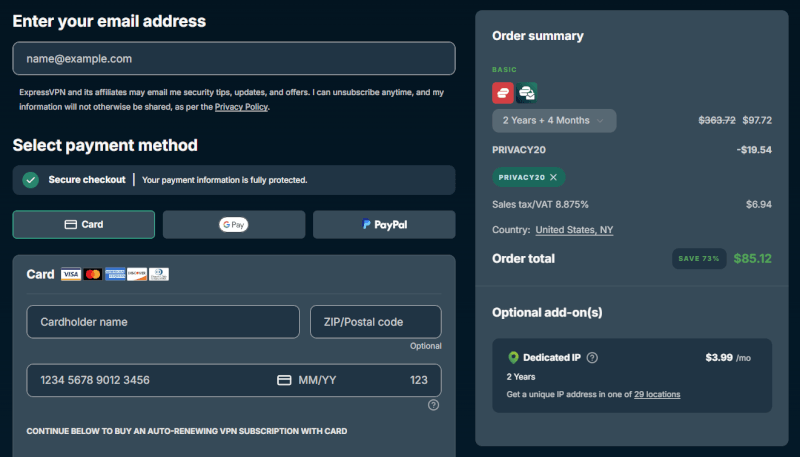Click the $97.72 plan price
The height and width of the screenshot is (457, 800).
tap(757, 120)
